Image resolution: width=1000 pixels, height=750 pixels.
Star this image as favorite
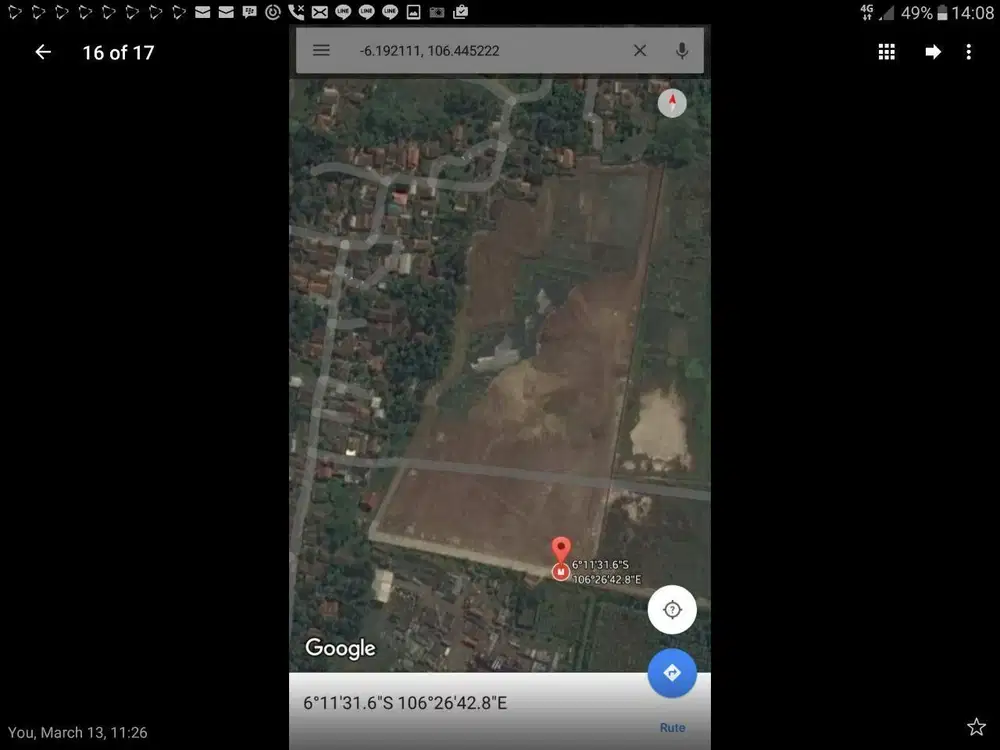(x=976, y=727)
